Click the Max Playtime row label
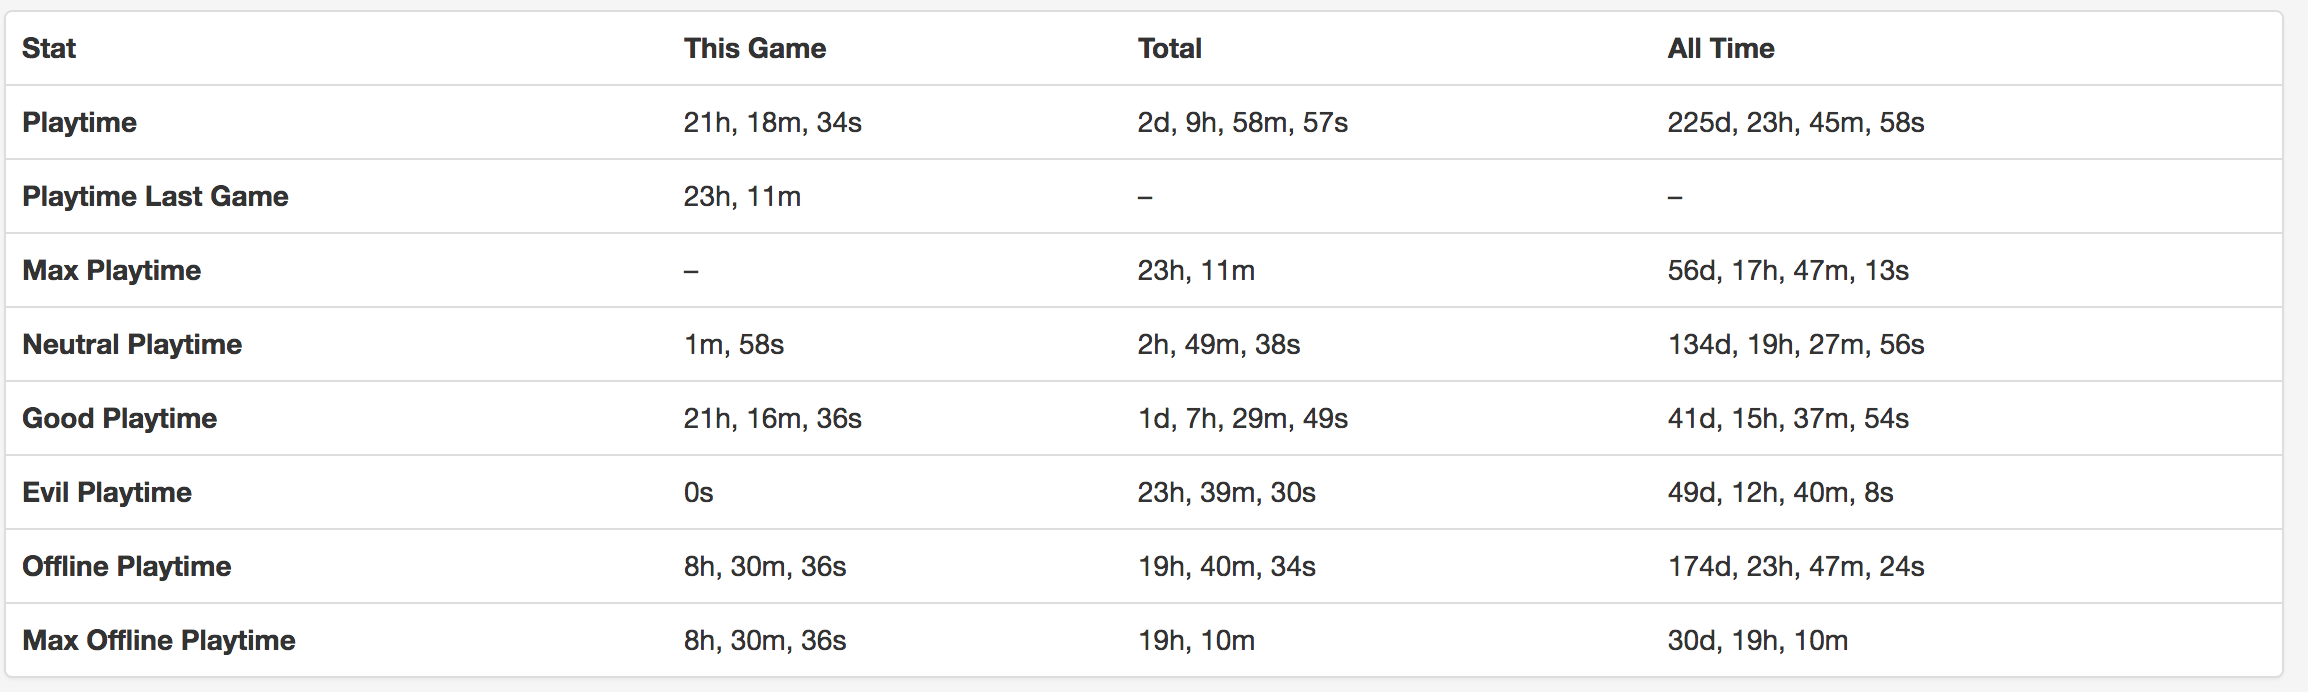Screen dimensions: 2308x692 tap(112, 270)
